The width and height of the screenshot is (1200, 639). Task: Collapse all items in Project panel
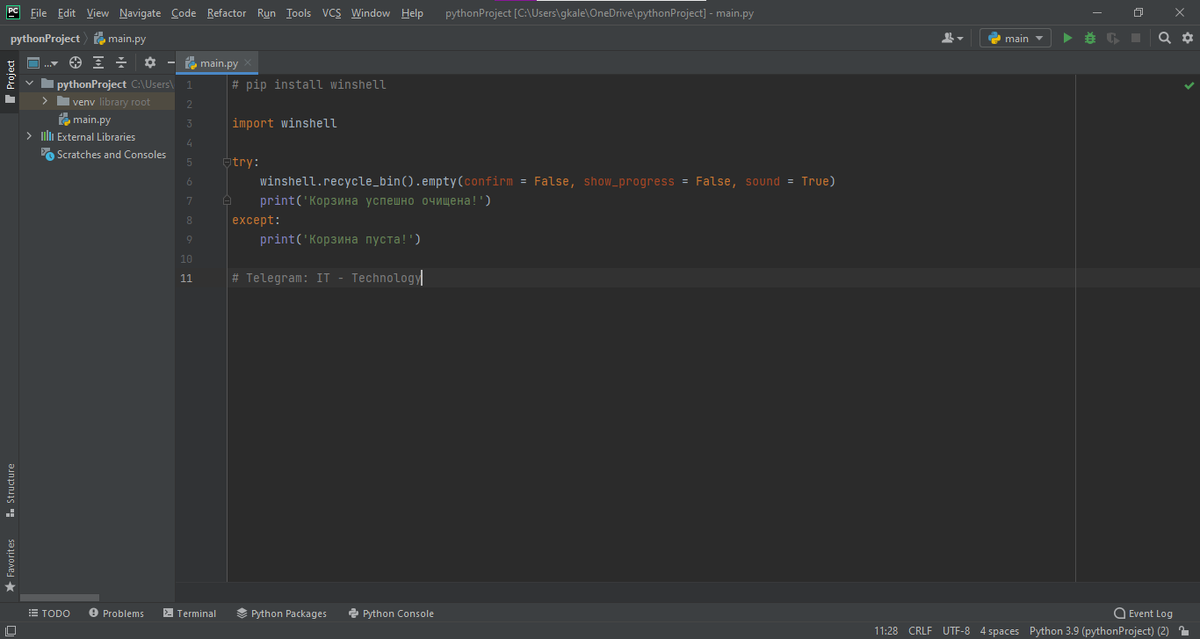[x=121, y=62]
